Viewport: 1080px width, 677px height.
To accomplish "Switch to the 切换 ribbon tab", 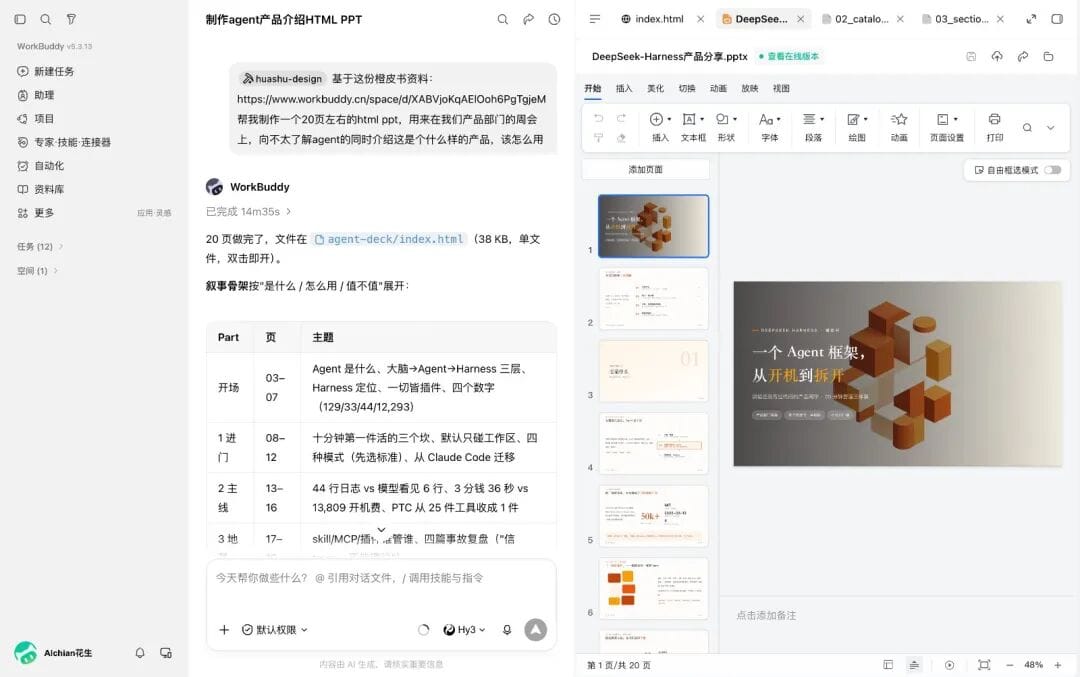I will pyautogui.click(x=686, y=88).
